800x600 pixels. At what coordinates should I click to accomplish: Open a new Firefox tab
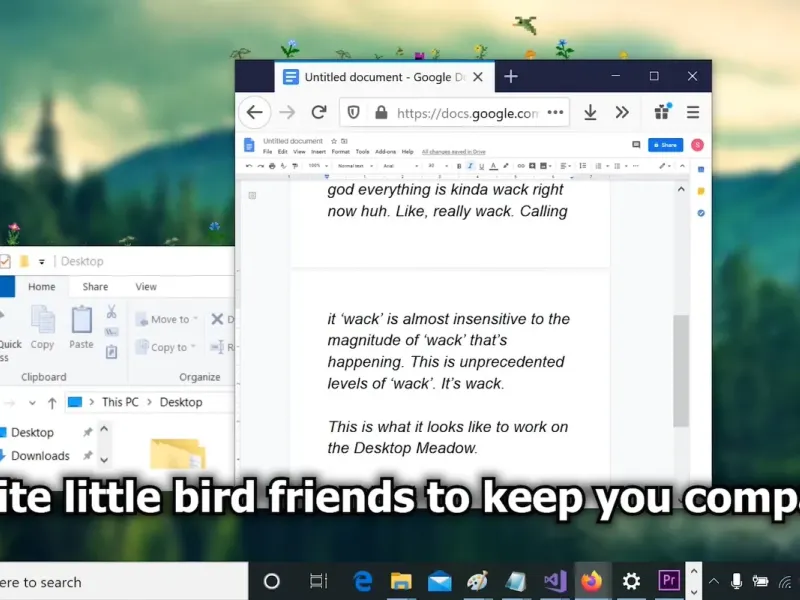click(x=511, y=77)
